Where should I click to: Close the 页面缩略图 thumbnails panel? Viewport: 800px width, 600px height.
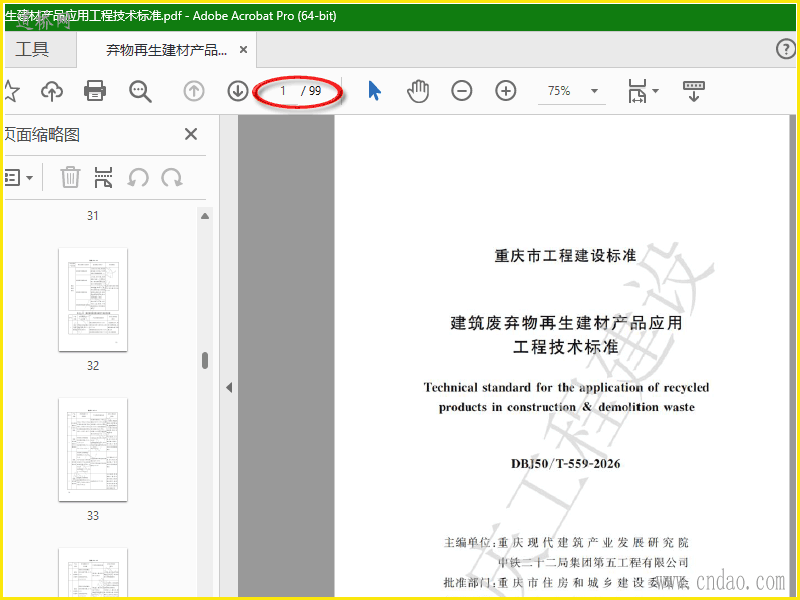pyautogui.click(x=191, y=134)
